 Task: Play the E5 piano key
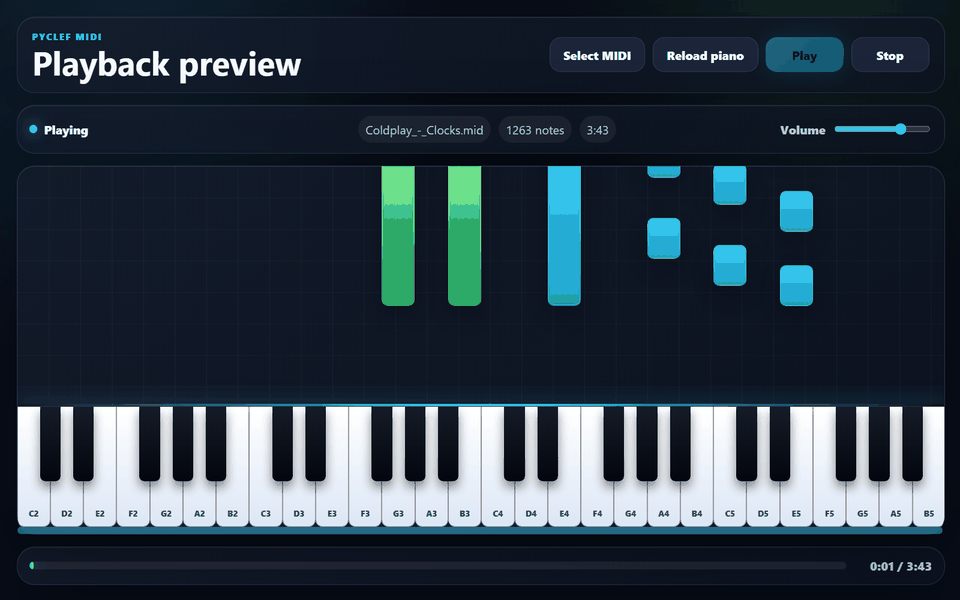(x=796, y=505)
